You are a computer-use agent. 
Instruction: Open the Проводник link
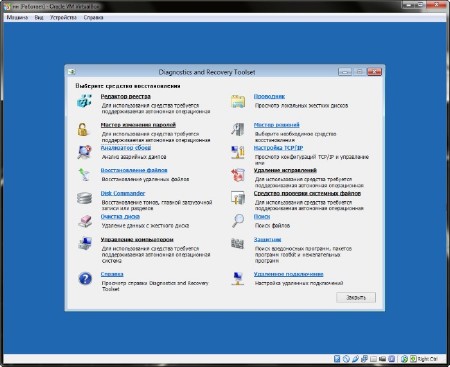click(269, 96)
